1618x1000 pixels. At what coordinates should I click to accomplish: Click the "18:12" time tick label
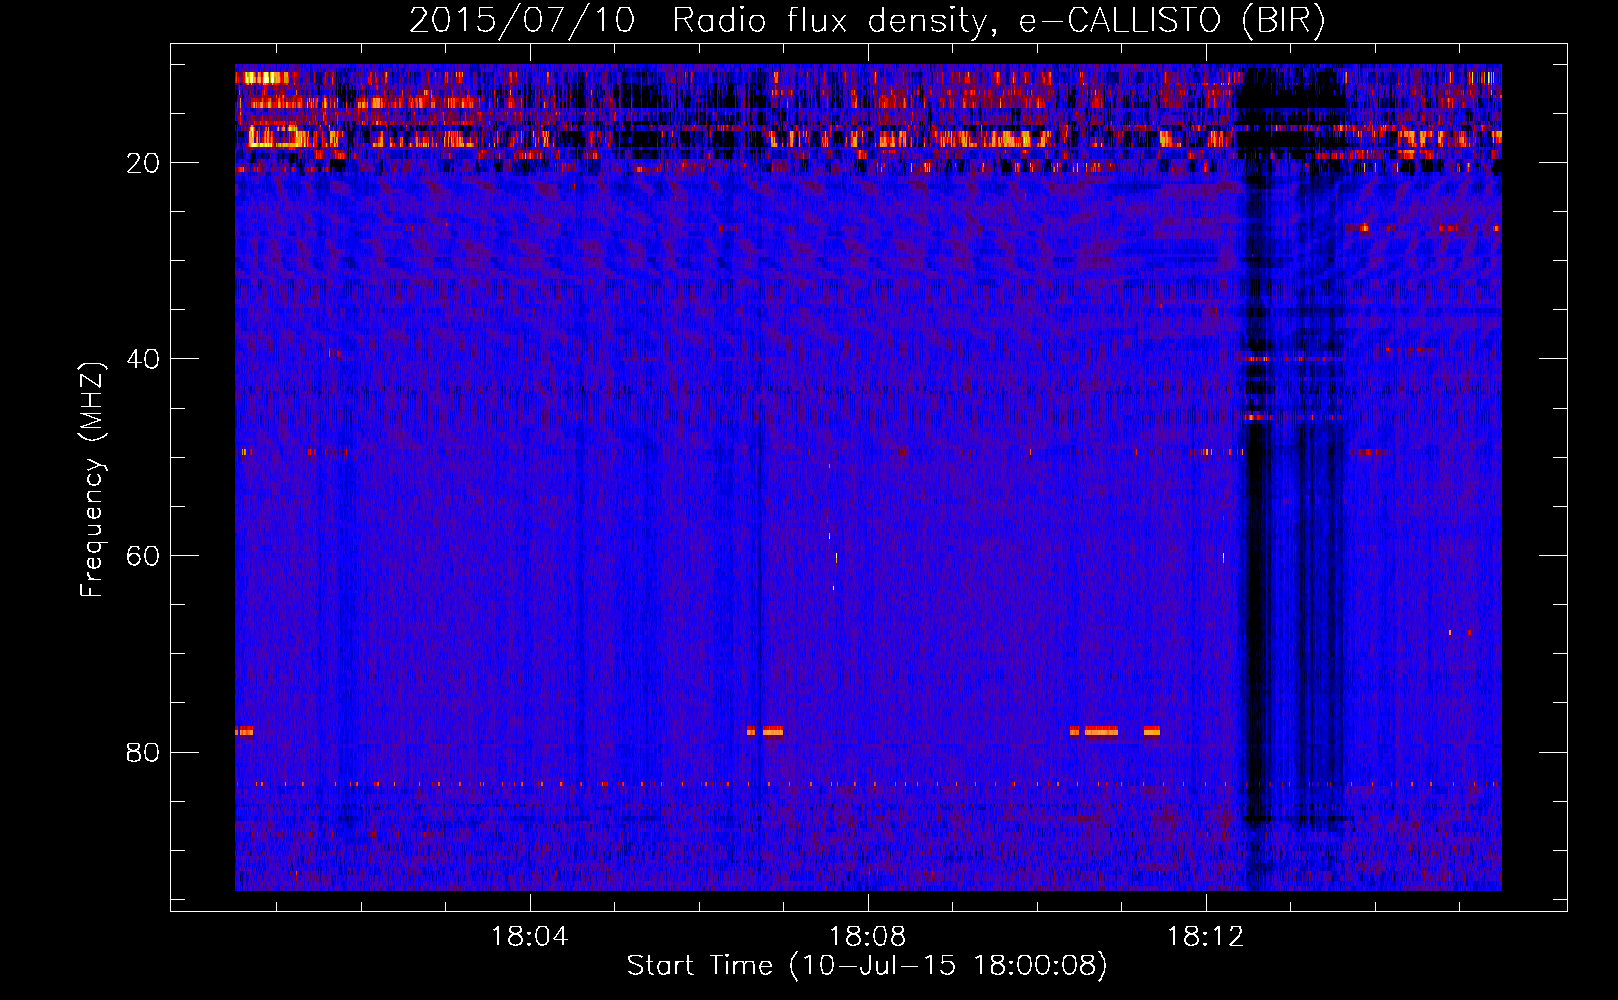1205,937
